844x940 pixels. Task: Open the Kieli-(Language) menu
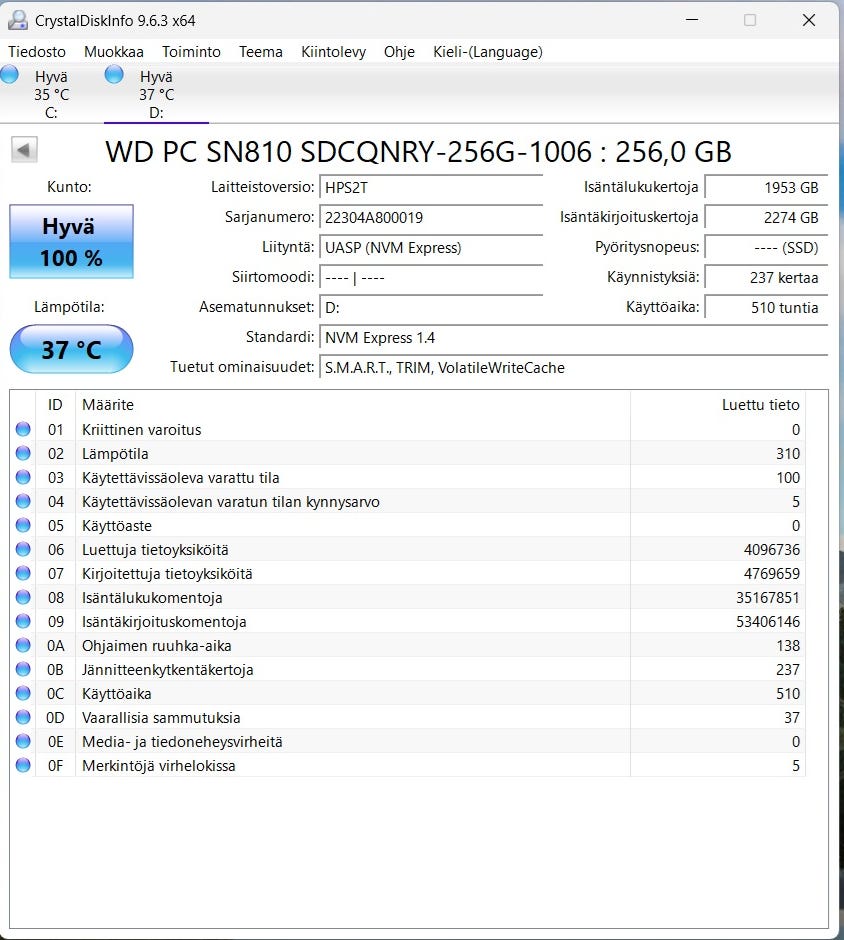click(x=488, y=52)
